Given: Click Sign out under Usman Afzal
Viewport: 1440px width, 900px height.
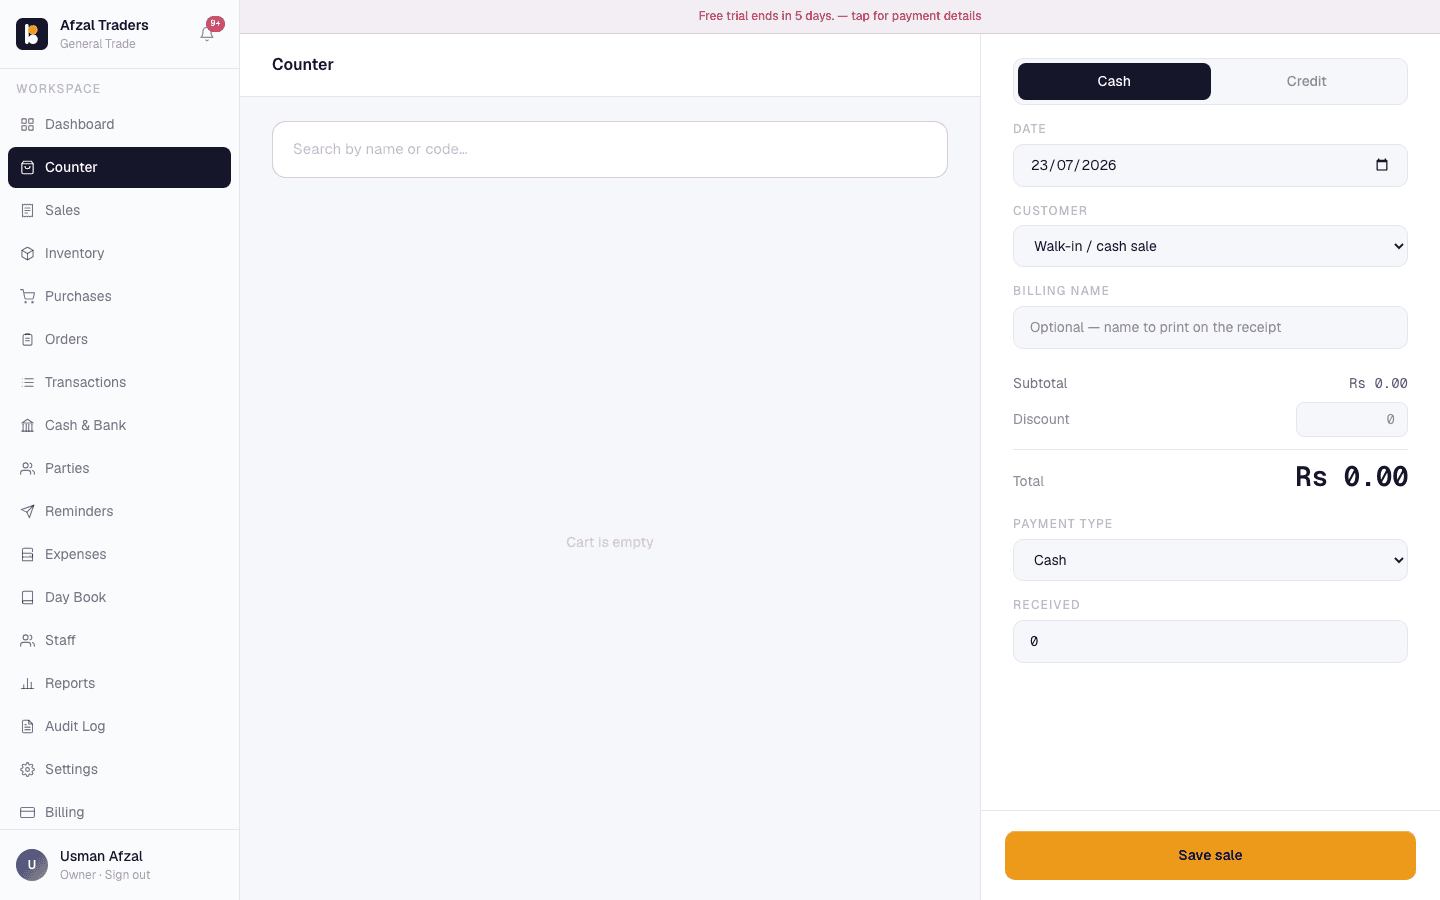Looking at the screenshot, I should (128, 875).
